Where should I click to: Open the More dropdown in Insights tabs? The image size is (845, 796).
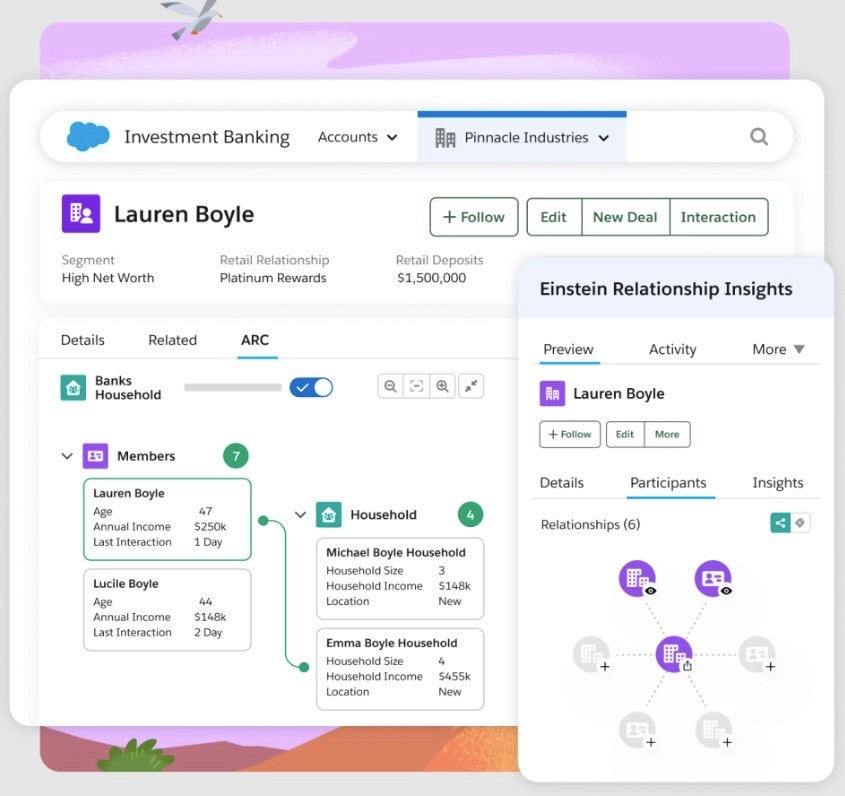click(x=778, y=349)
